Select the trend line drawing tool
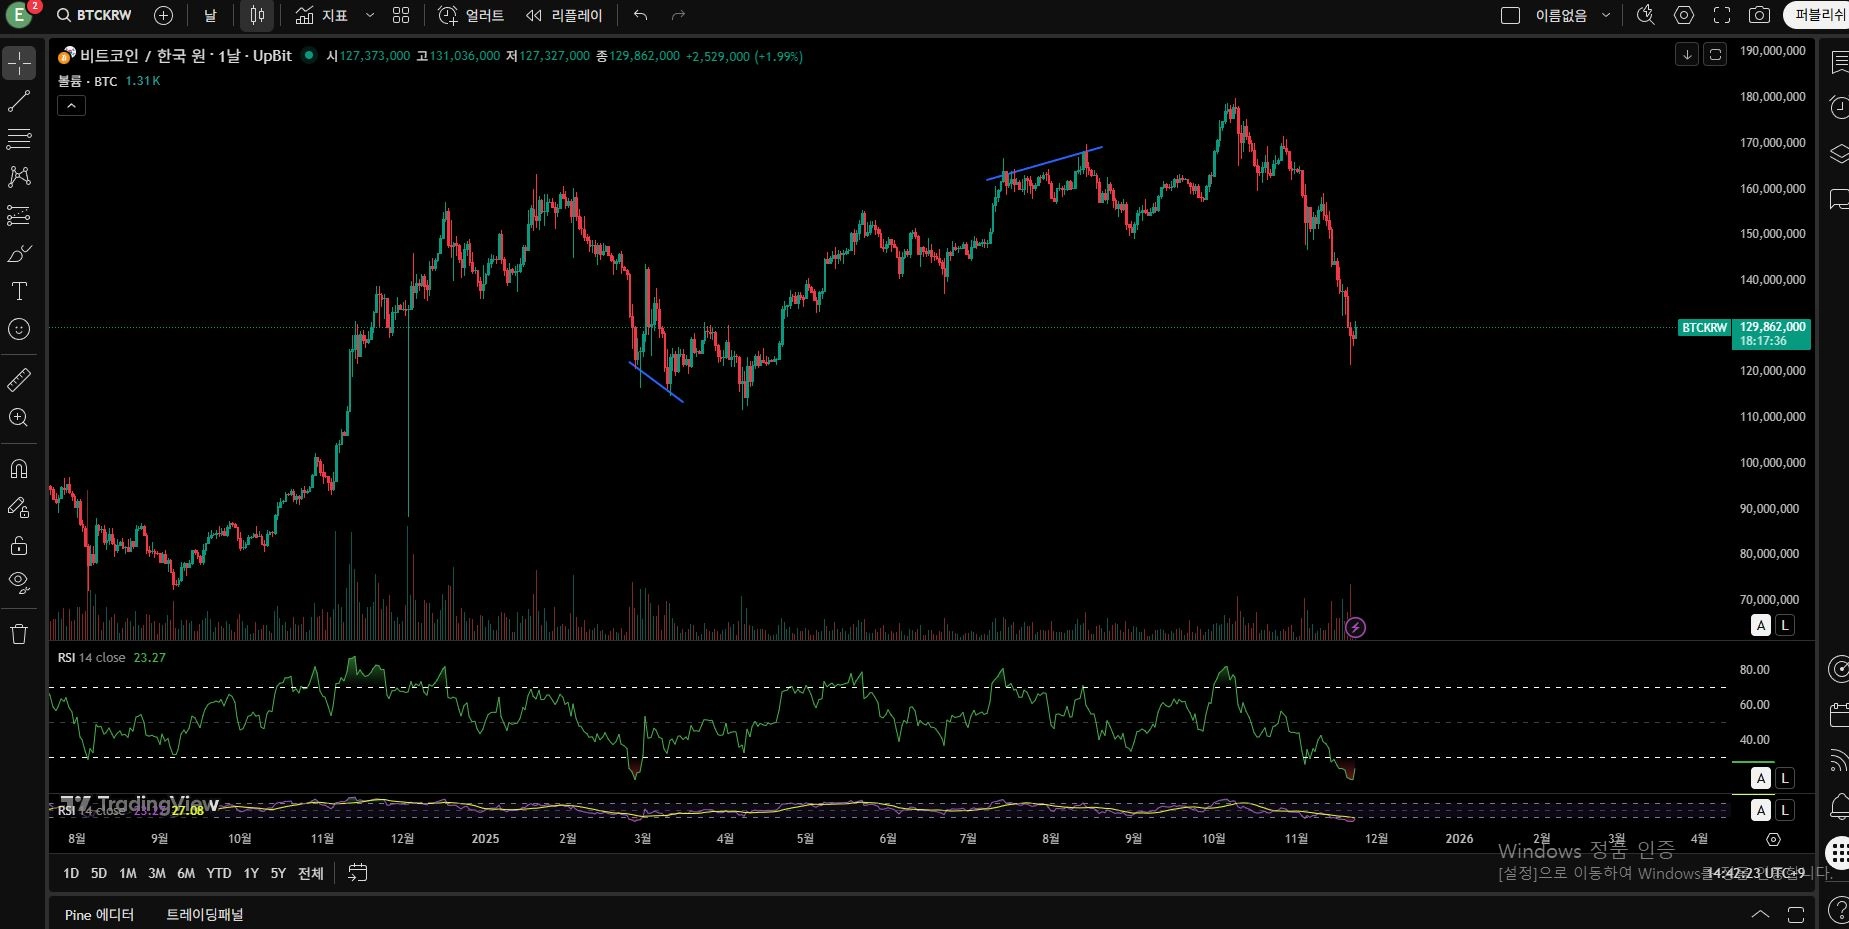 19,101
